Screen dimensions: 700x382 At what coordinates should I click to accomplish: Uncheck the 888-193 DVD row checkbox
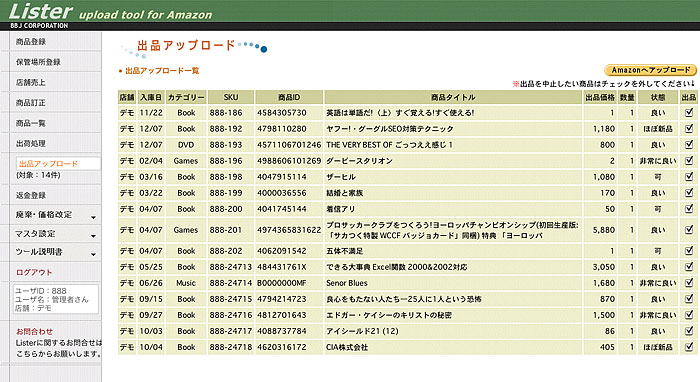tap(688, 145)
